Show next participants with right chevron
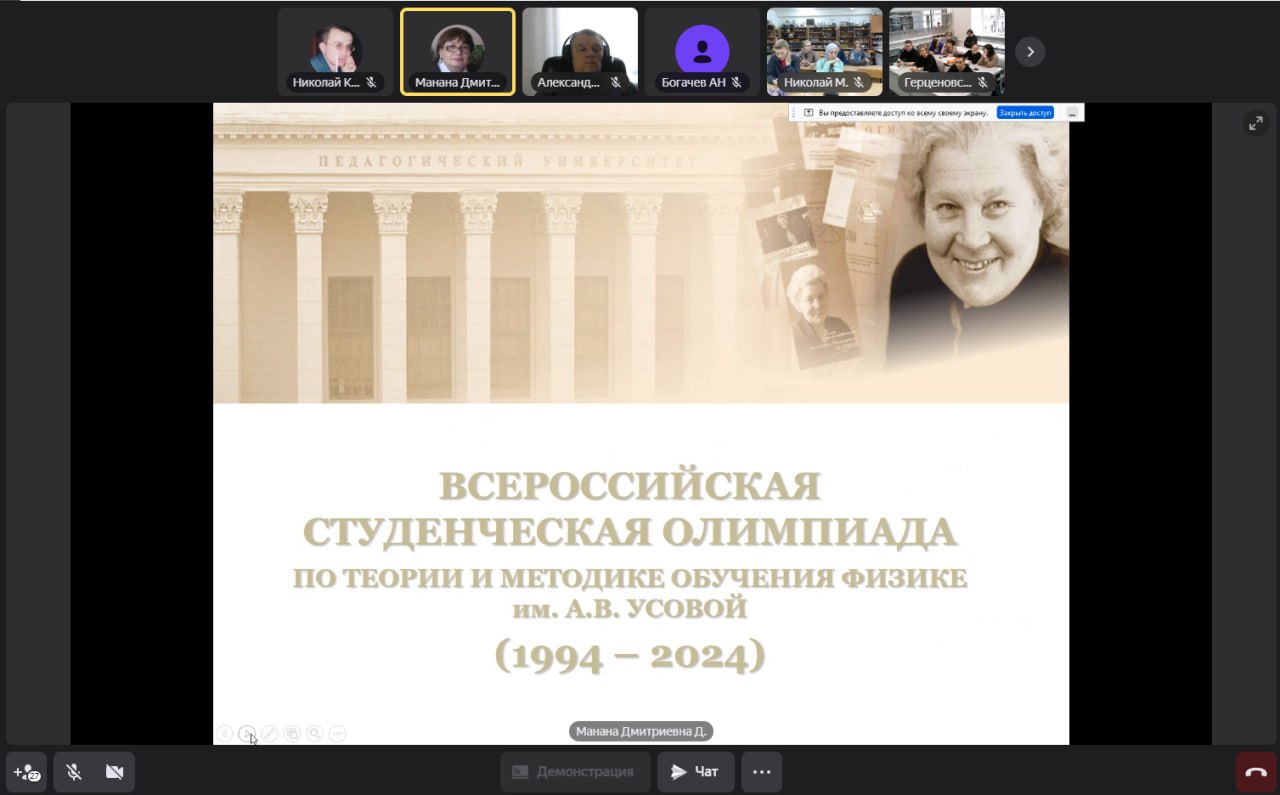The height and width of the screenshot is (795, 1280). (x=1030, y=52)
